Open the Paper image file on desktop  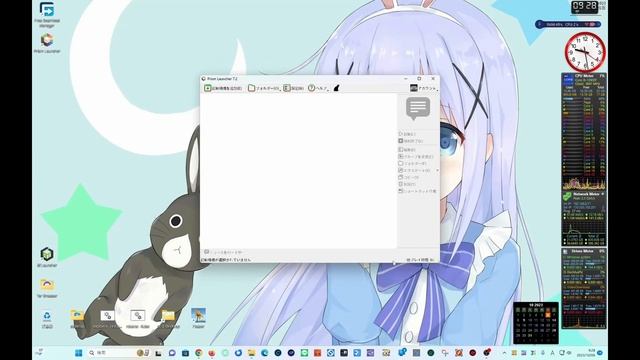tap(198, 318)
